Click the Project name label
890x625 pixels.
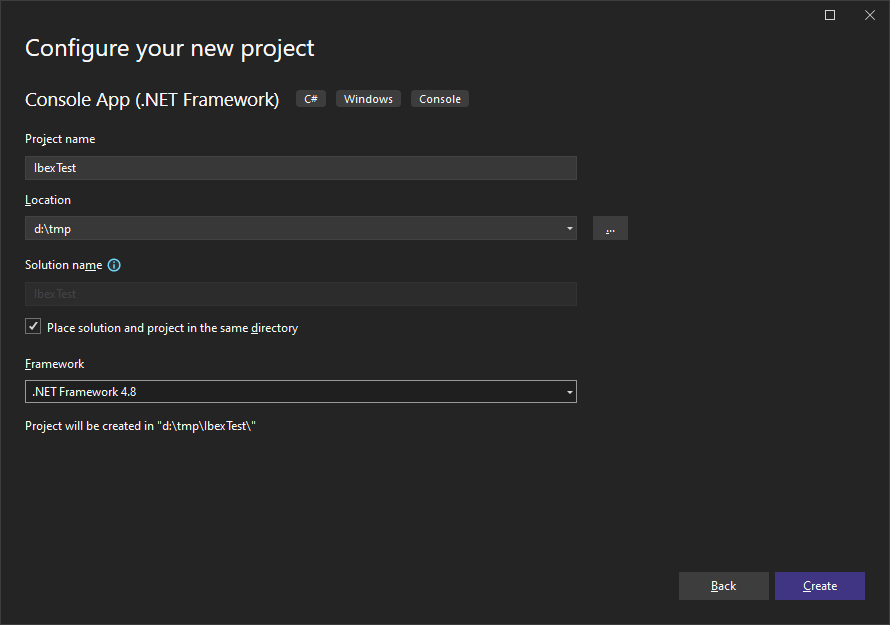(x=60, y=139)
